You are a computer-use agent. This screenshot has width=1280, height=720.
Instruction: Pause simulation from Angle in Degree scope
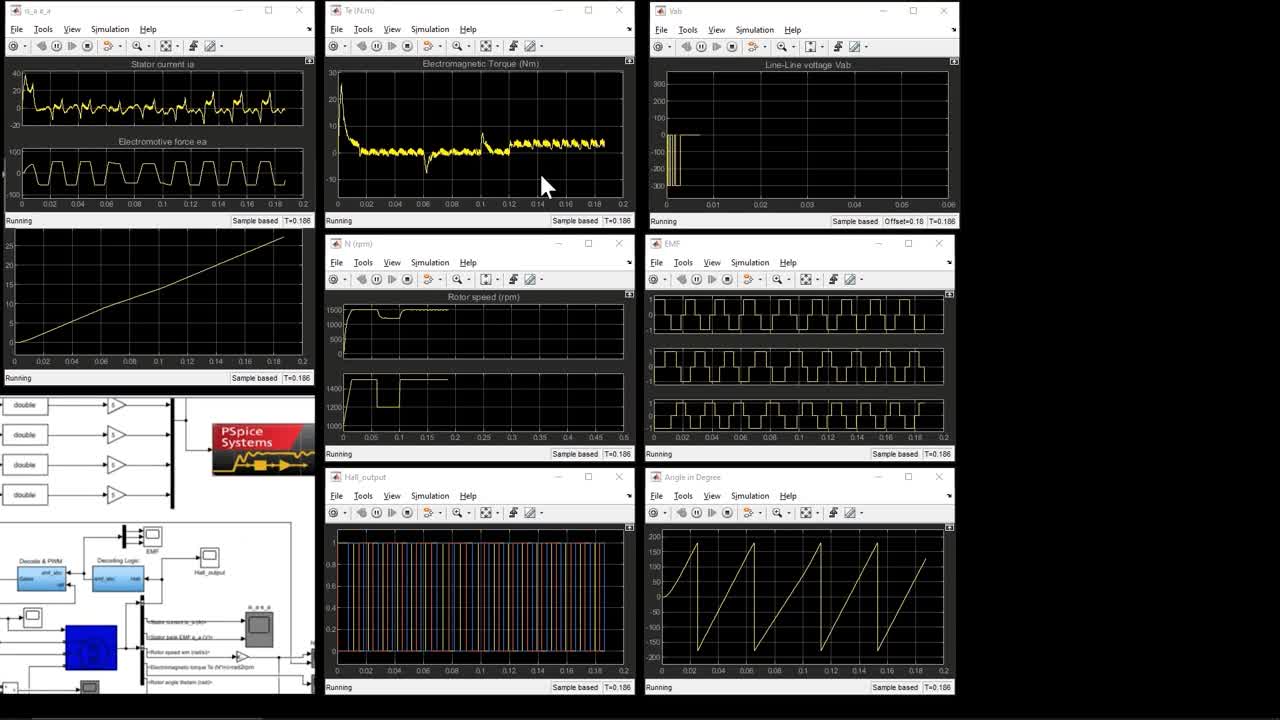pos(696,513)
